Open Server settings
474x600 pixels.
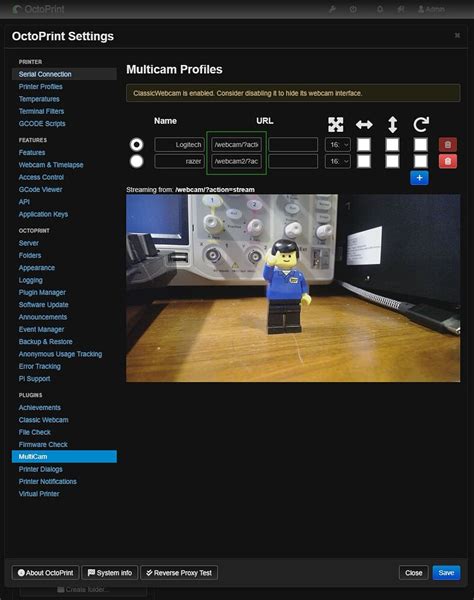[x=29, y=243]
